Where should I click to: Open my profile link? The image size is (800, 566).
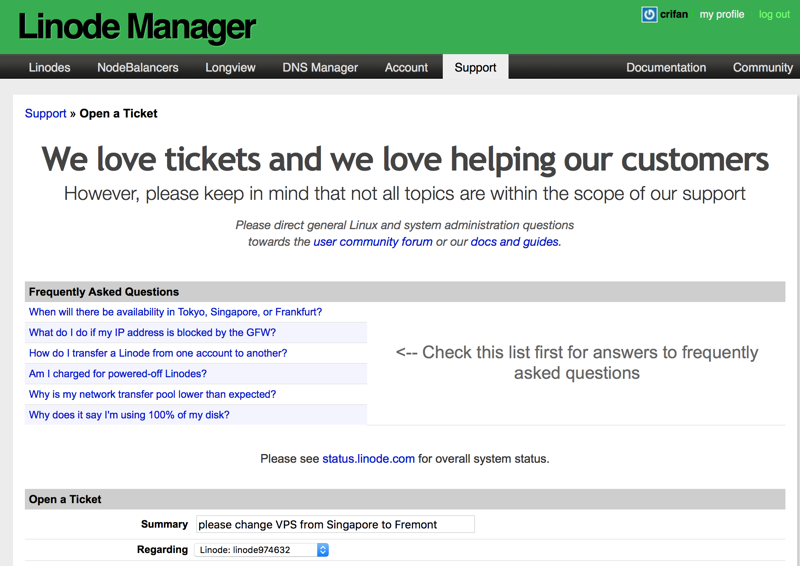pos(721,14)
